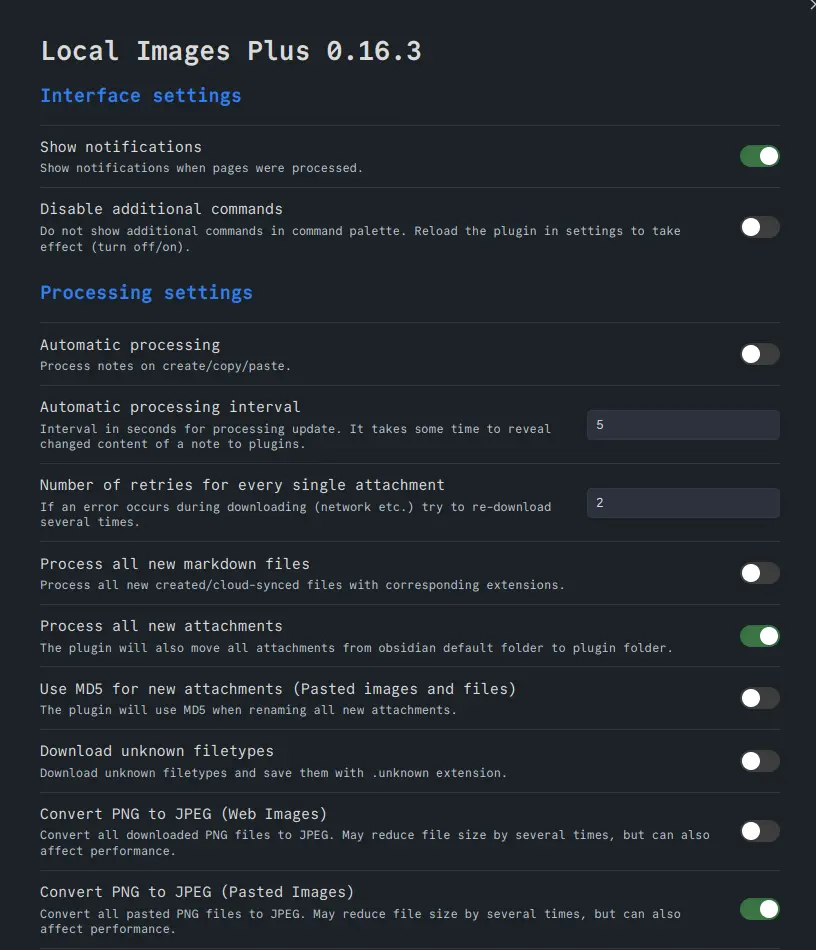Click the Show notifications setting label
This screenshot has height=950, width=816.
click(121, 147)
